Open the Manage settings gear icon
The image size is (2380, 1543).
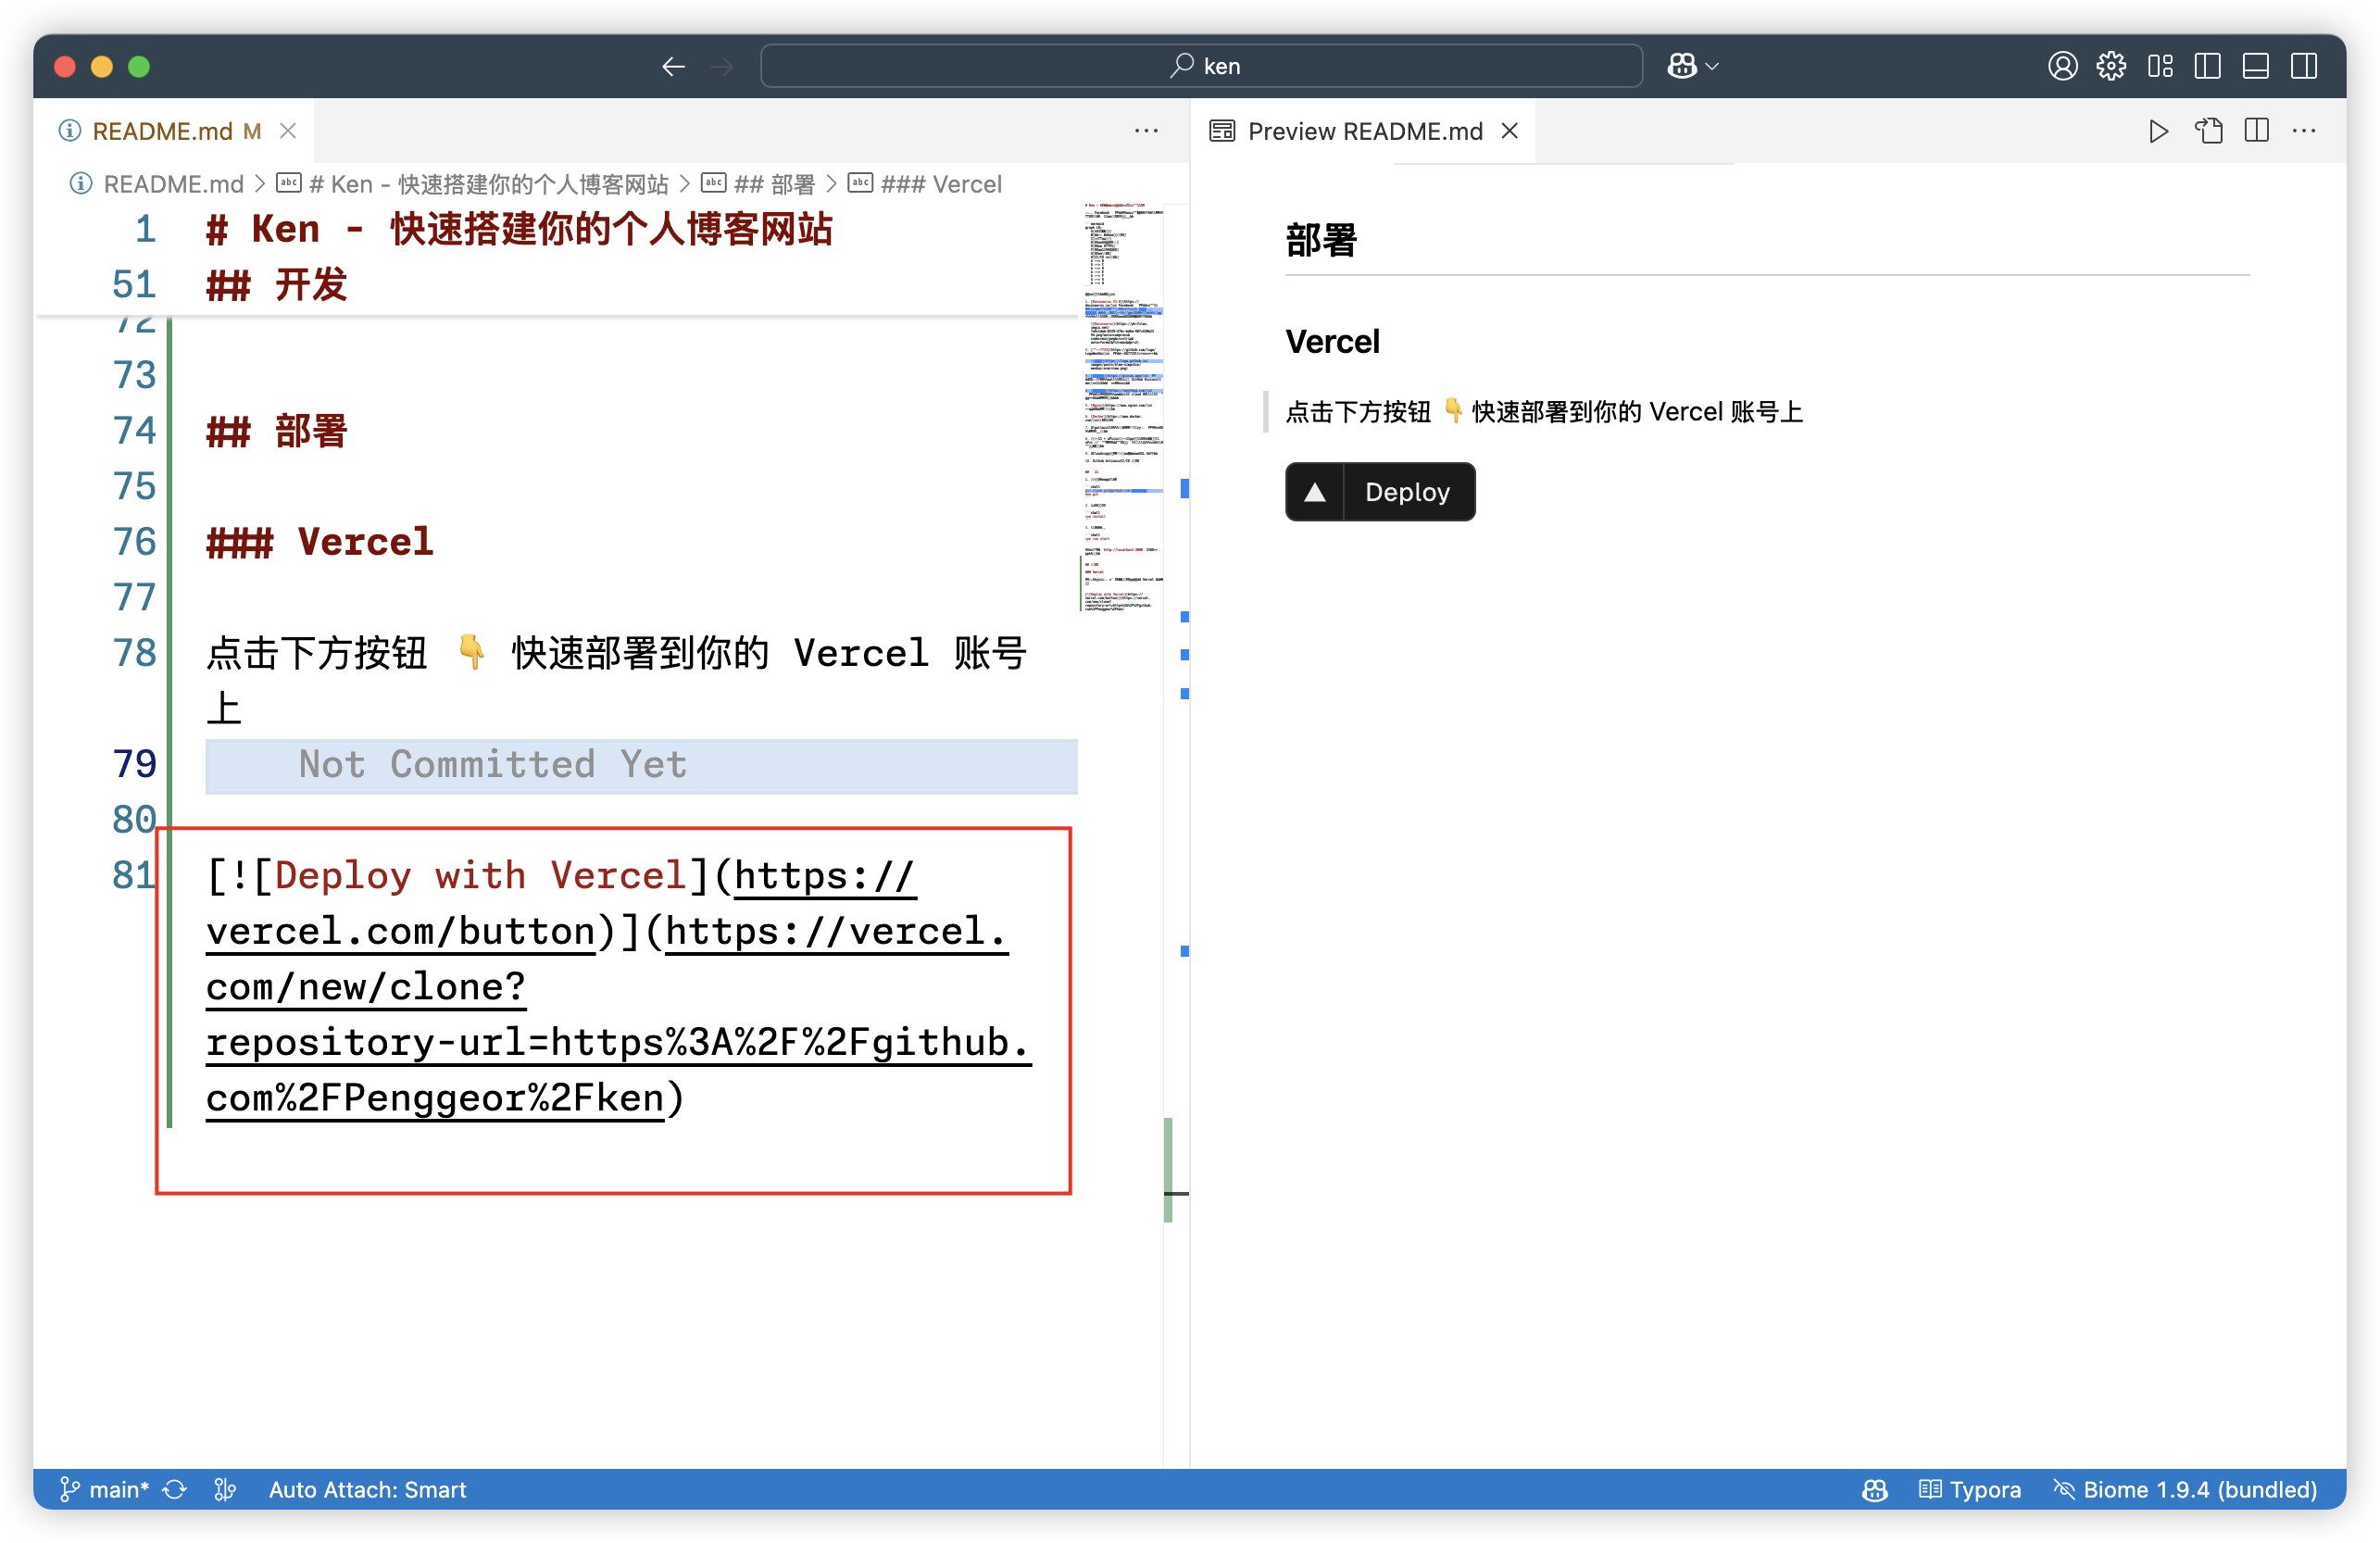2111,66
